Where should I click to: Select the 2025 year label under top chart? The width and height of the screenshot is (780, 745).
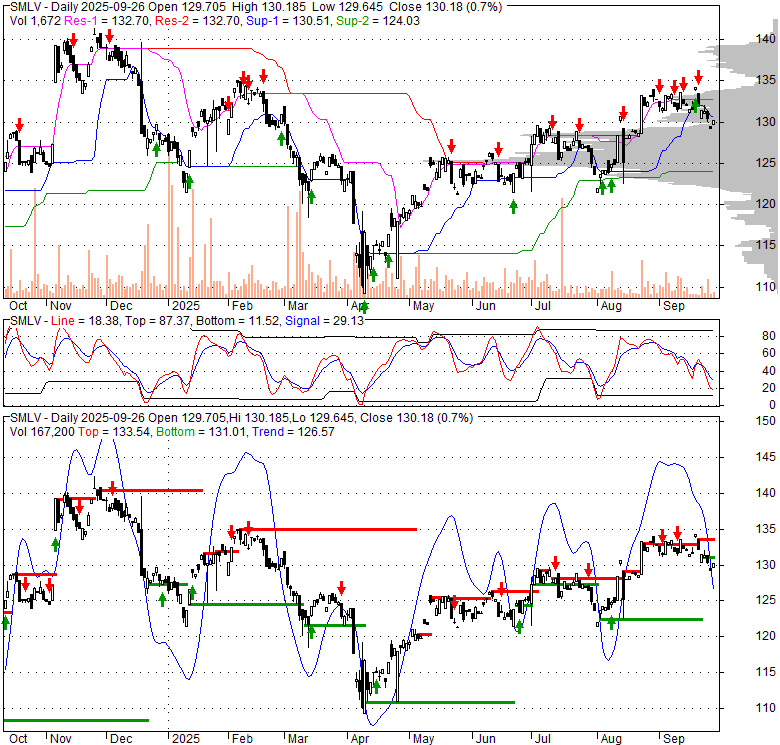pyautogui.click(x=186, y=306)
